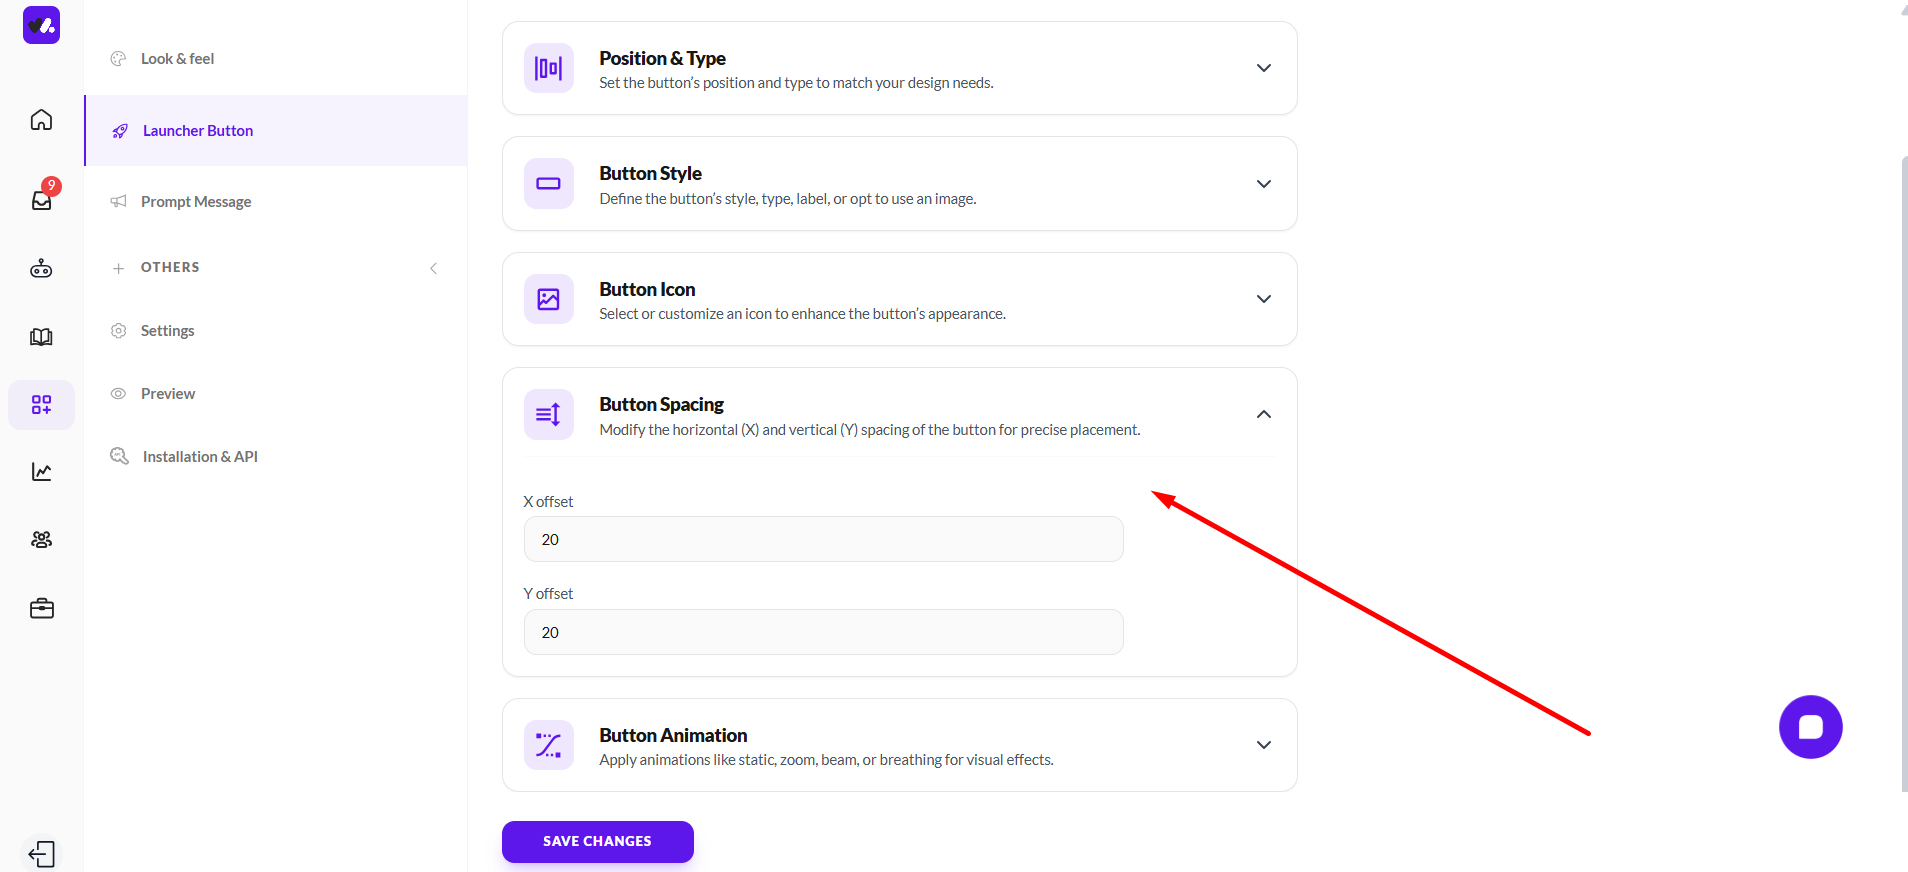
Task: Click the logout icon at bottom left
Action: (x=42, y=853)
